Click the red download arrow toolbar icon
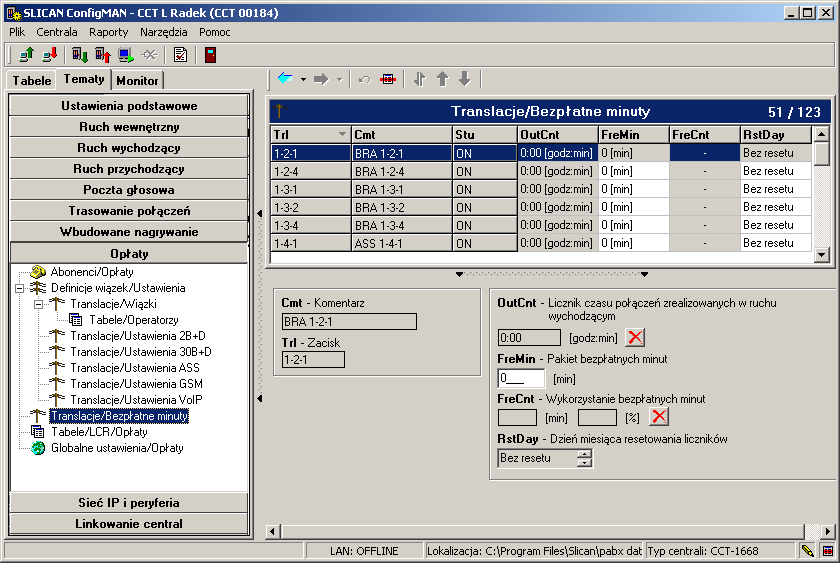This screenshot has height=563, width=840. click(50, 55)
